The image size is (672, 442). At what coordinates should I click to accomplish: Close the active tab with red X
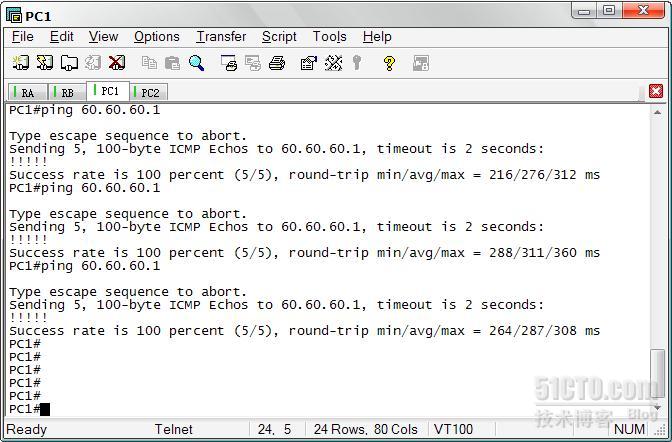click(x=656, y=91)
